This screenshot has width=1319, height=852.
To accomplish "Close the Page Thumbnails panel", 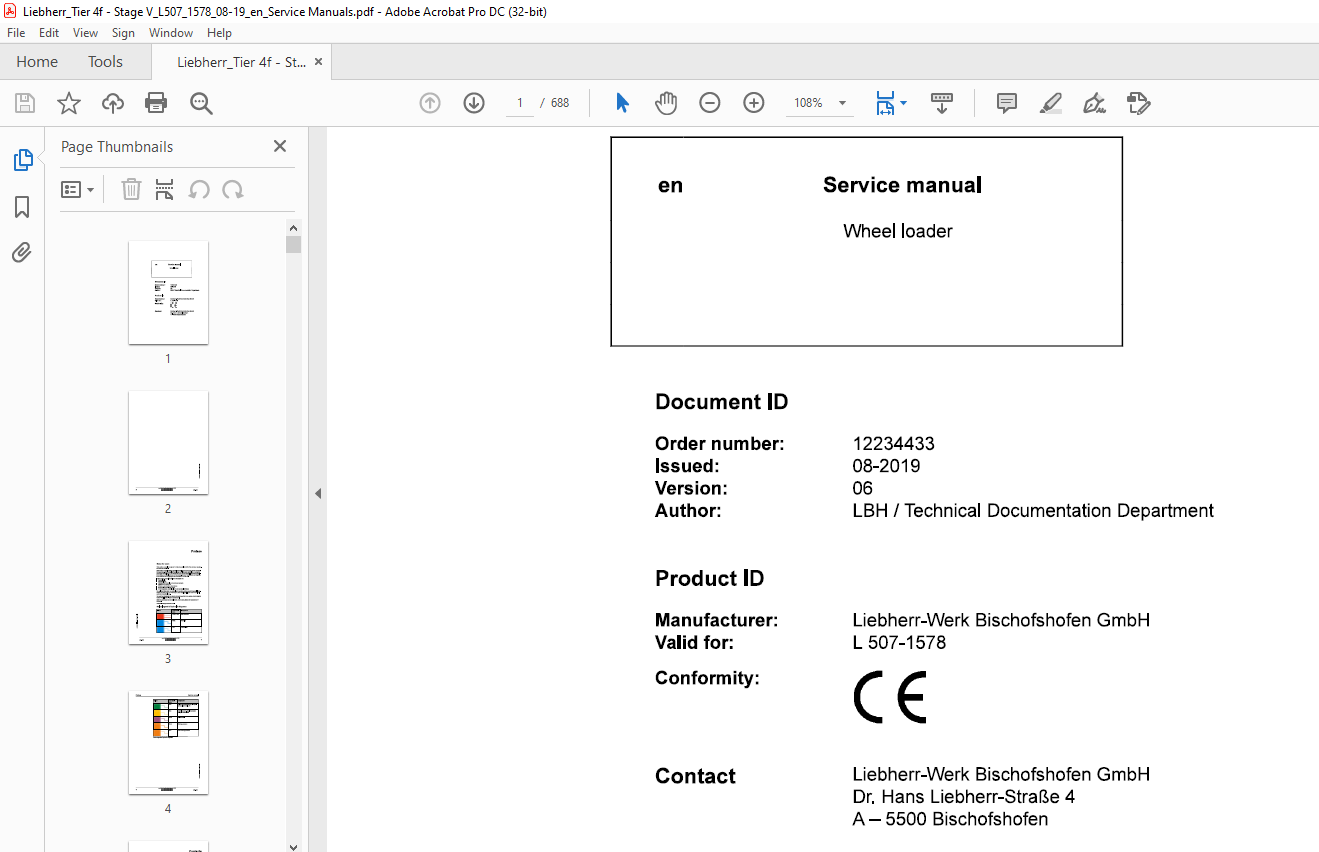I will coord(280,146).
